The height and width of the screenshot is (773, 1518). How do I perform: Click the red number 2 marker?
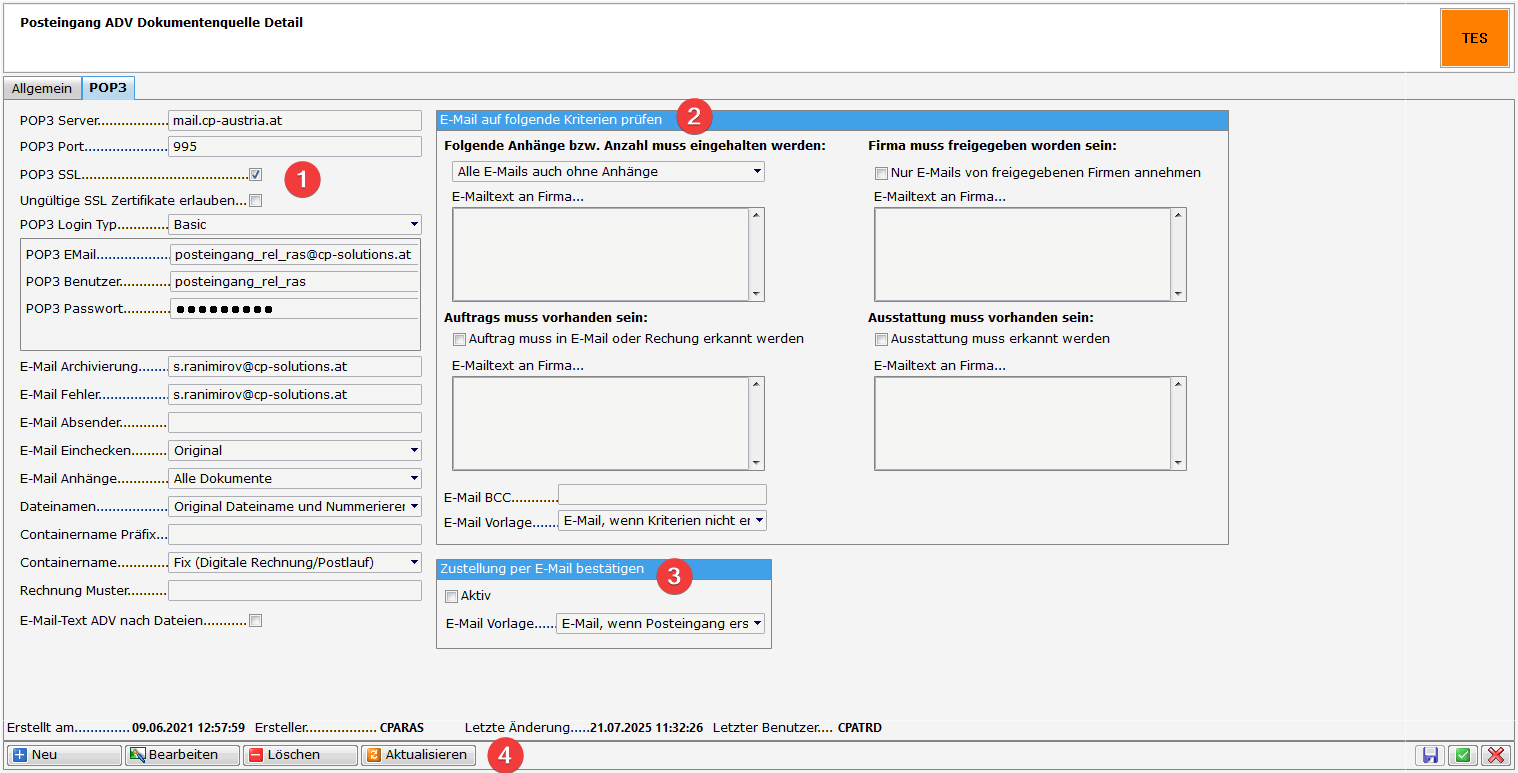[694, 116]
